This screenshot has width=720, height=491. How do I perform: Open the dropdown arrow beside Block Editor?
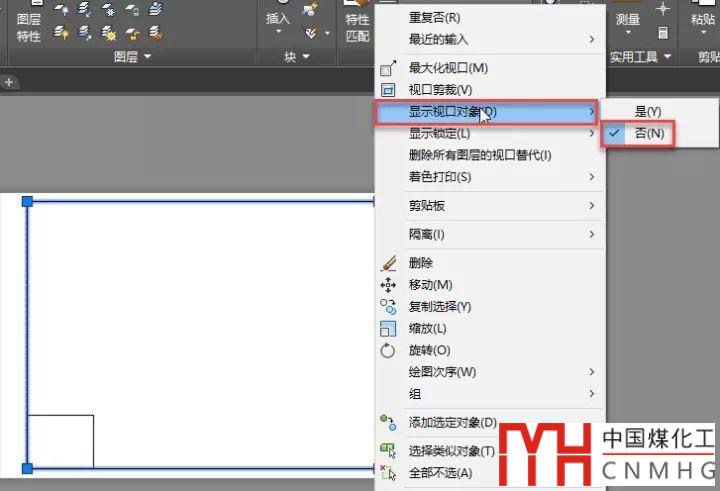pyautogui.click(x=327, y=33)
